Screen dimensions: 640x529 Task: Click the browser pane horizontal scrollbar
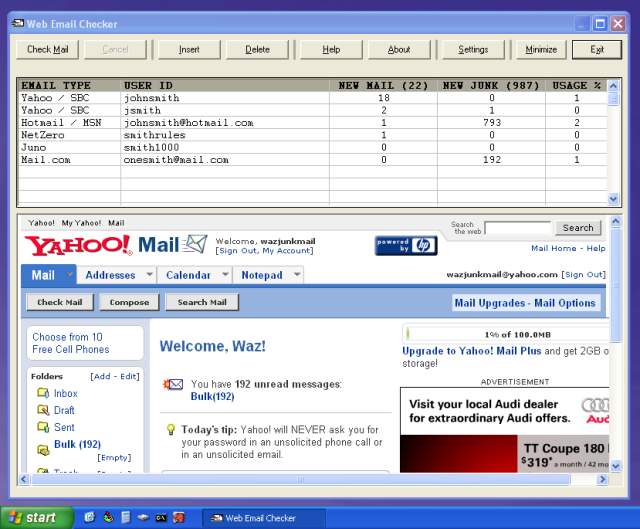[x=300, y=479]
